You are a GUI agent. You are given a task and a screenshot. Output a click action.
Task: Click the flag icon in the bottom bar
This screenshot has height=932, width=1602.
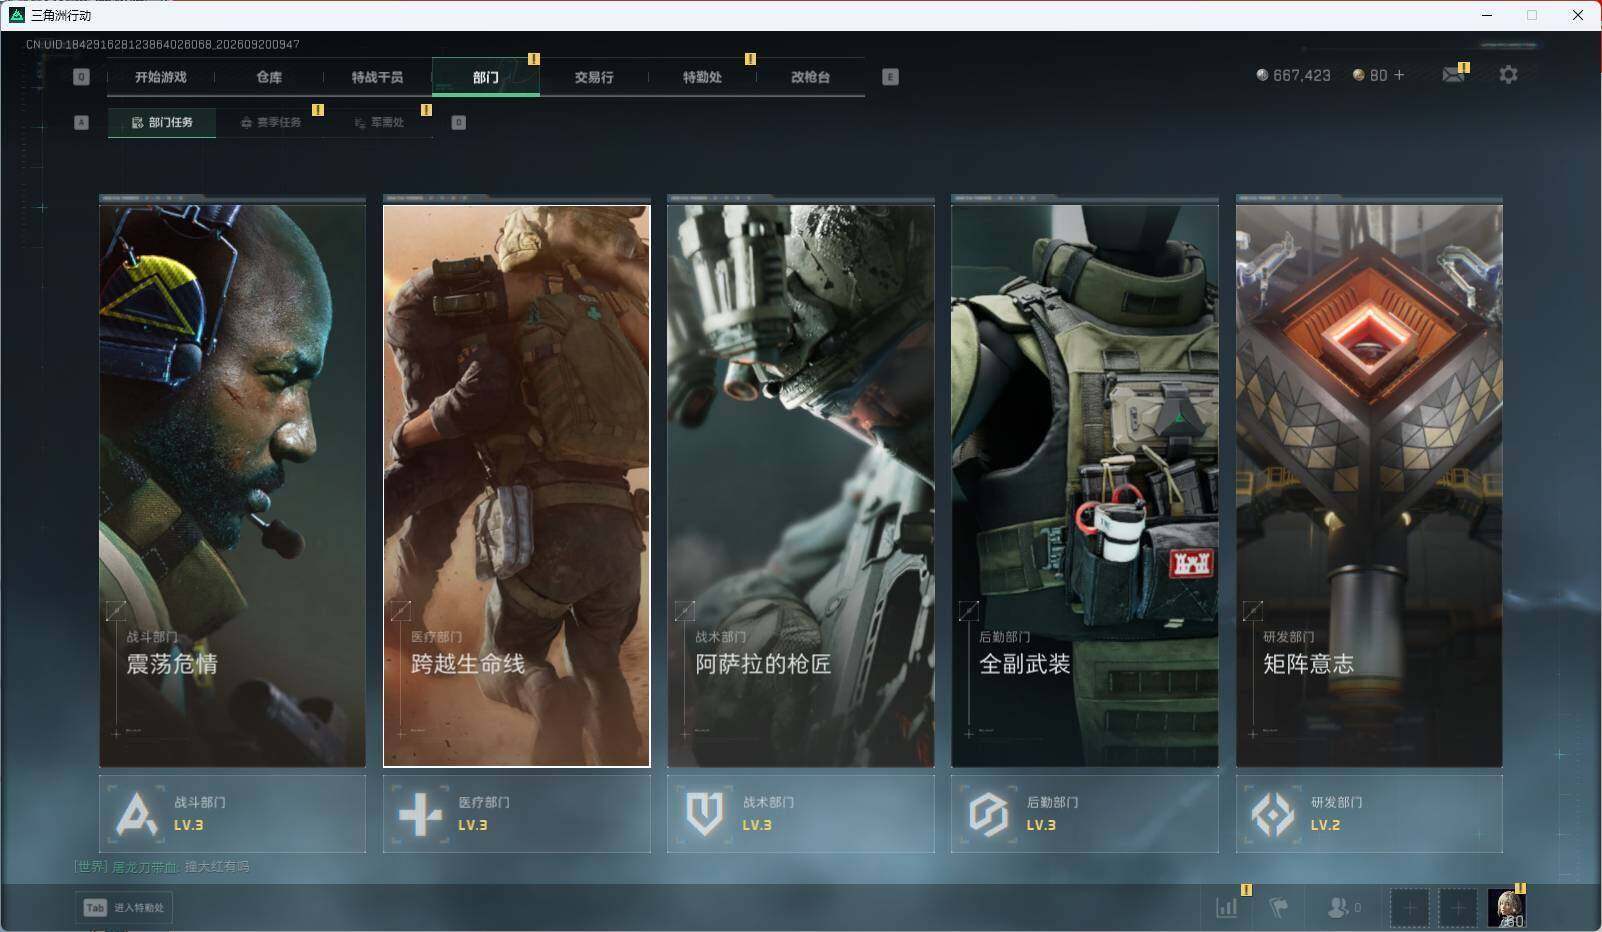pos(1278,907)
